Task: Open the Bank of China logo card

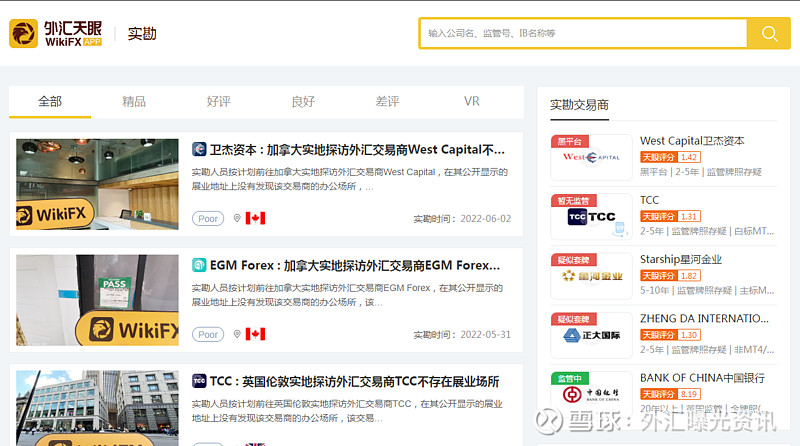Action: [x=591, y=394]
